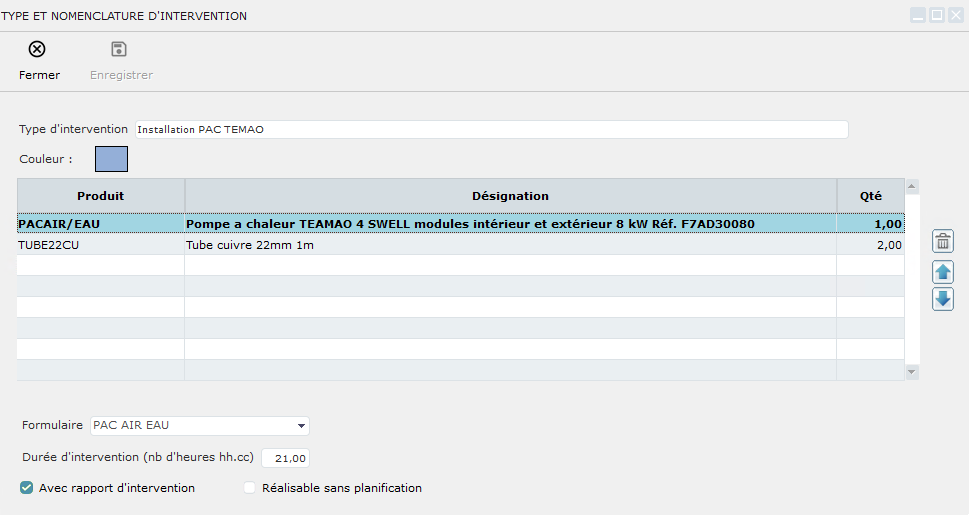Edit the Durée d'intervention hours field
This screenshot has height=515, width=969.
285,458
